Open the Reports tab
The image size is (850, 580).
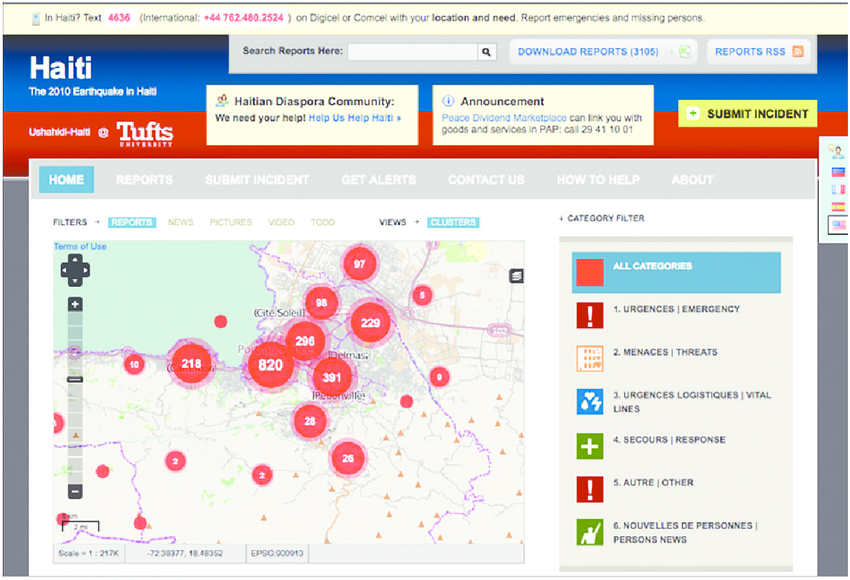[x=144, y=180]
